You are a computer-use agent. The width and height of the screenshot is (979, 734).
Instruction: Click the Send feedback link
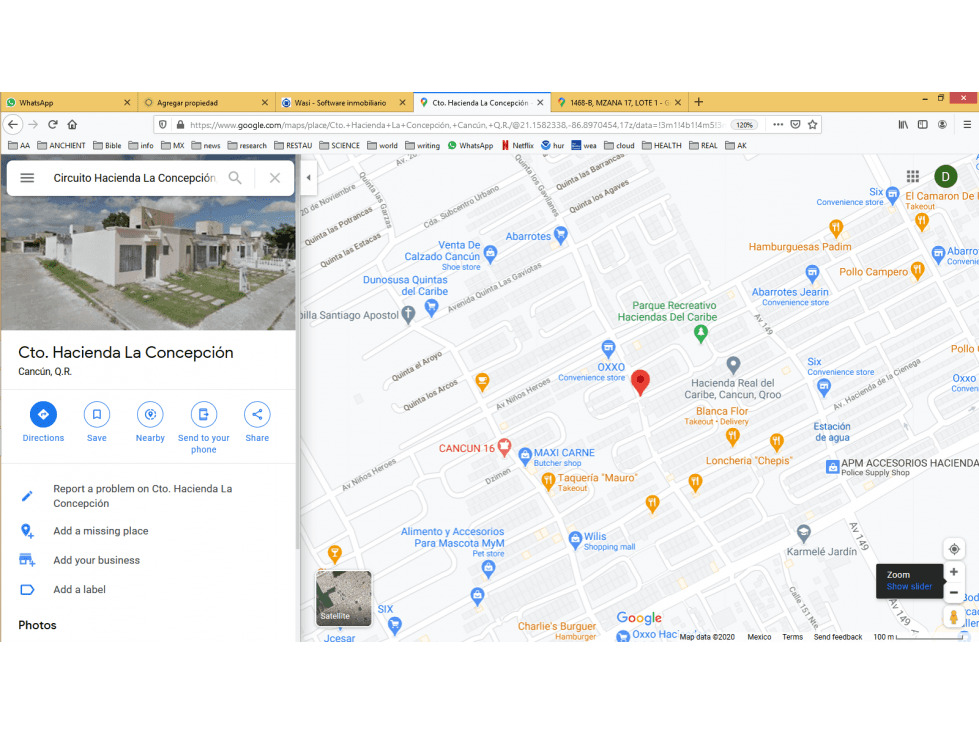click(837, 637)
